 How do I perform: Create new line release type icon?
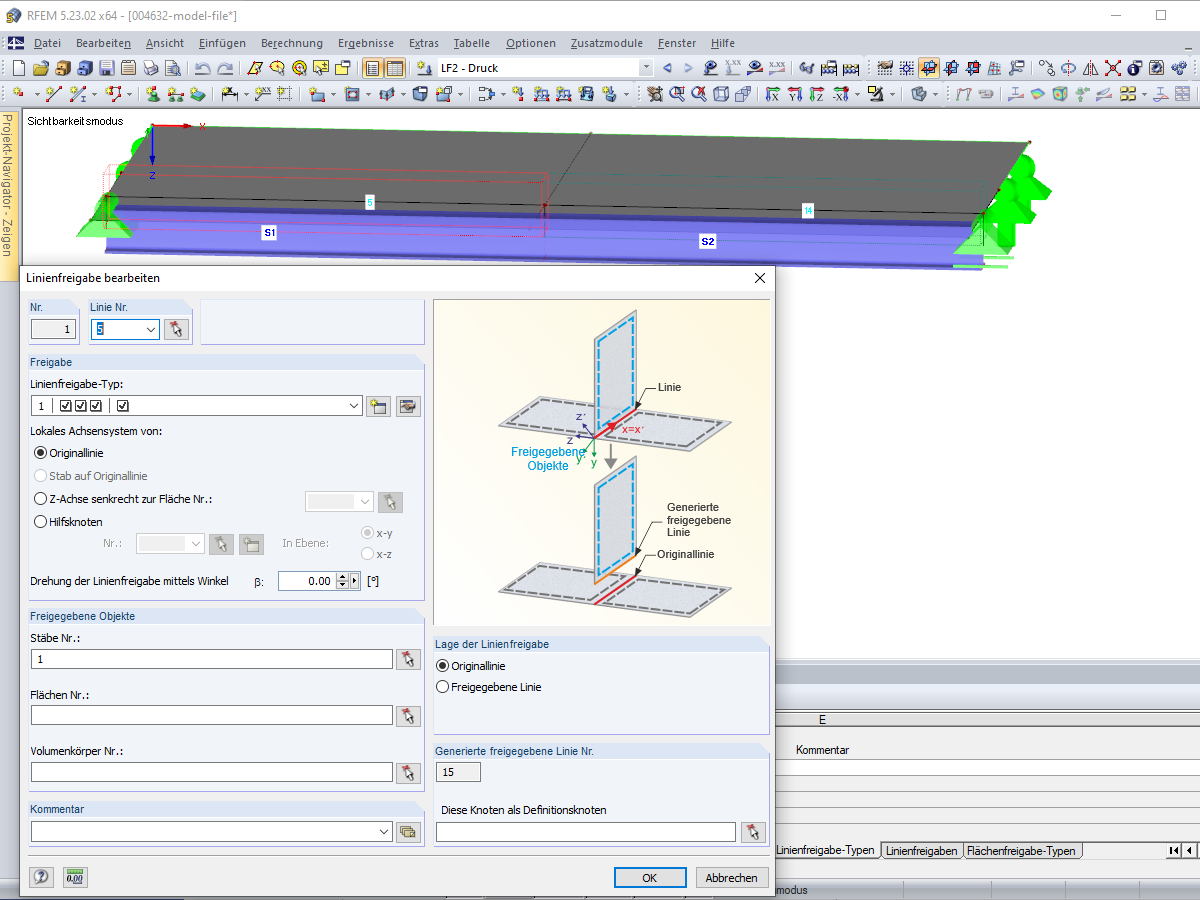point(377,406)
